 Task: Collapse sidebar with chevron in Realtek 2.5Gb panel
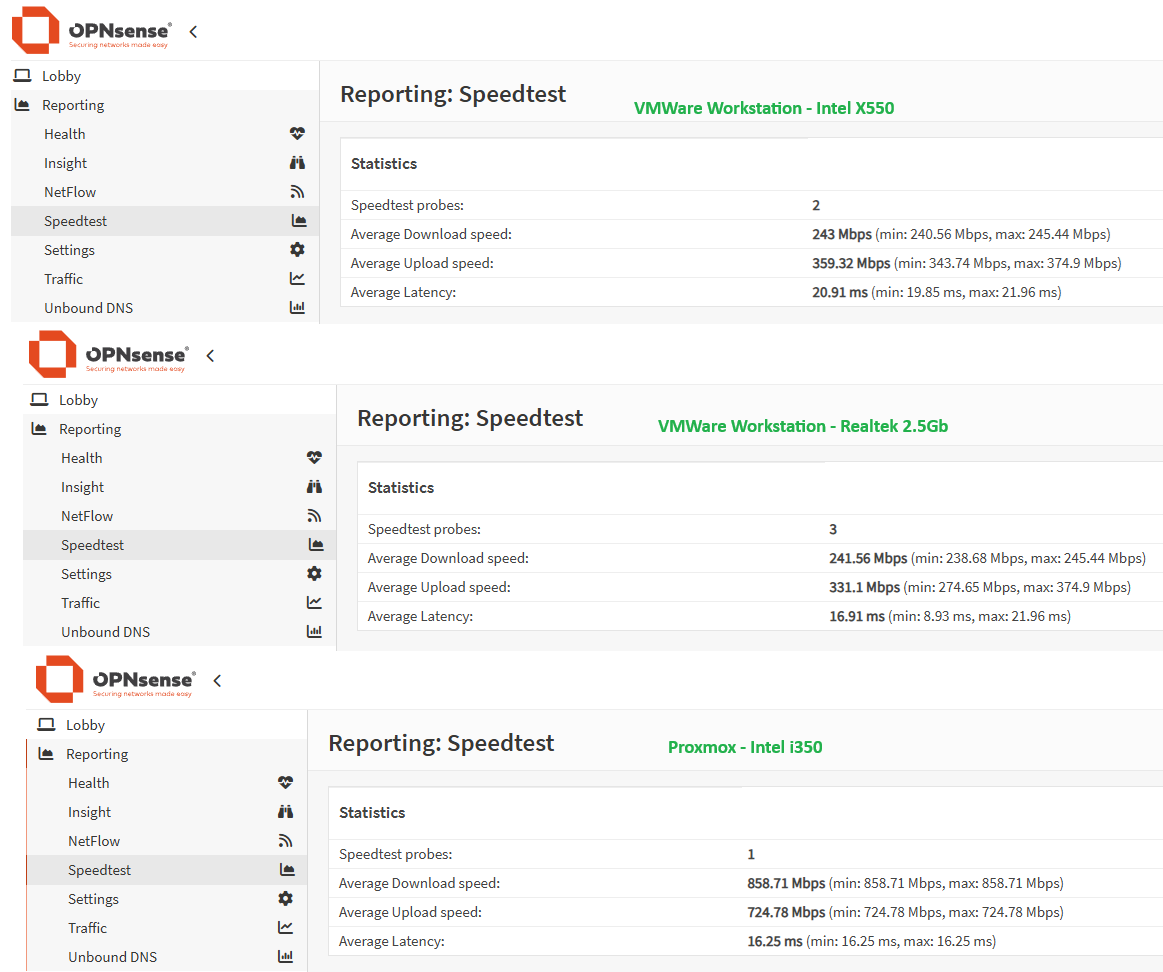coord(211,356)
